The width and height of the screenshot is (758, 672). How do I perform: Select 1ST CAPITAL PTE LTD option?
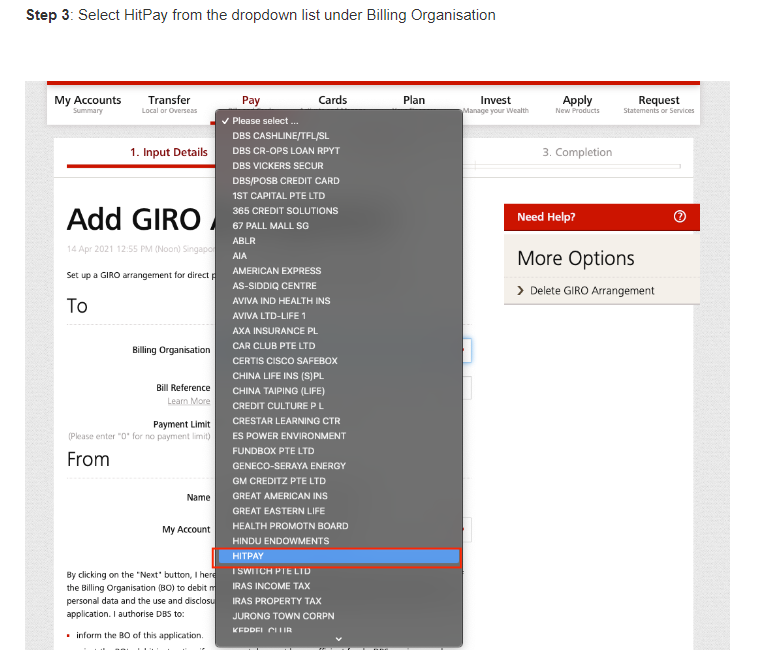[x=339, y=196]
